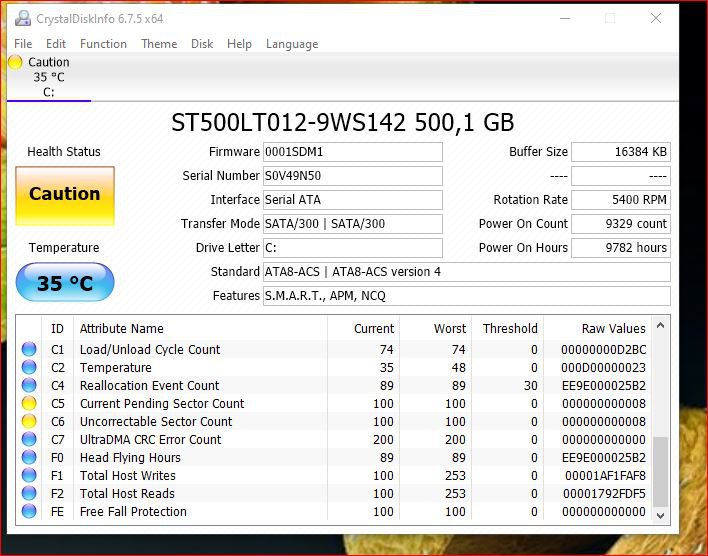Select the Load/Unload Cycle Count row text
This screenshot has width=708, height=556.
[150, 350]
